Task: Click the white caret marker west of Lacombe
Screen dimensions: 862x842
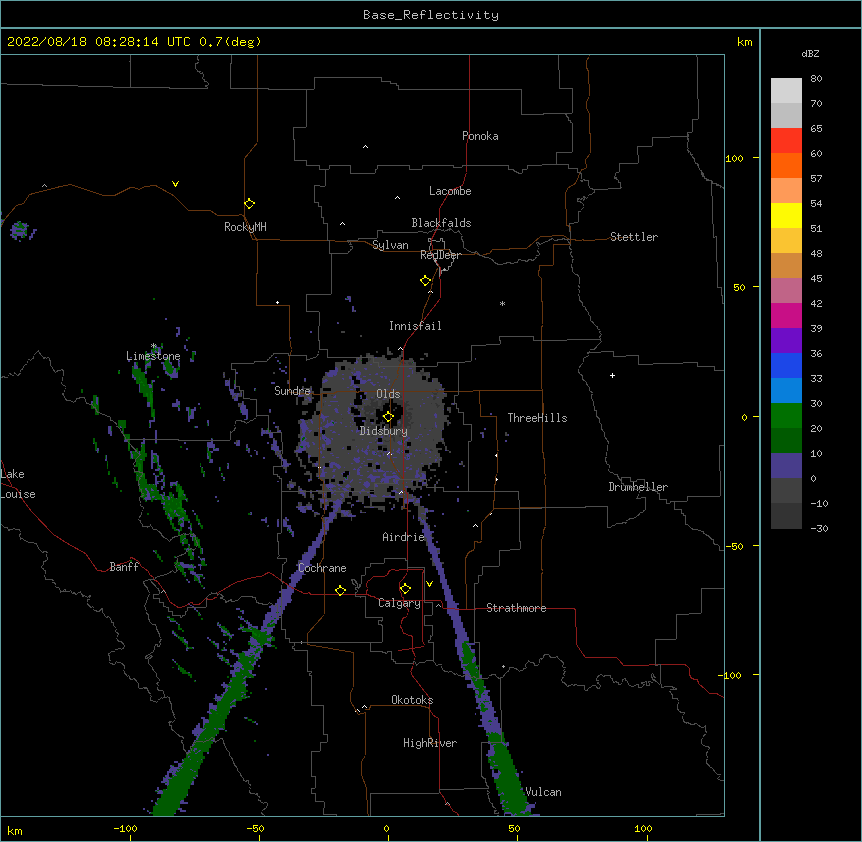Action: tap(397, 198)
